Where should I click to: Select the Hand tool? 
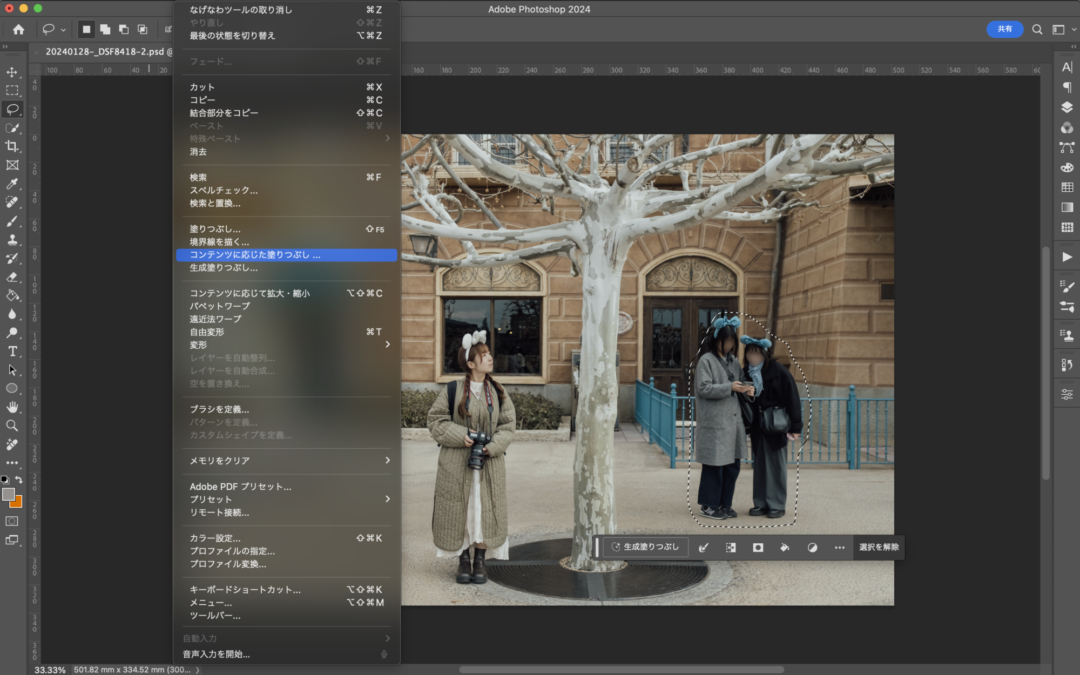coord(13,407)
